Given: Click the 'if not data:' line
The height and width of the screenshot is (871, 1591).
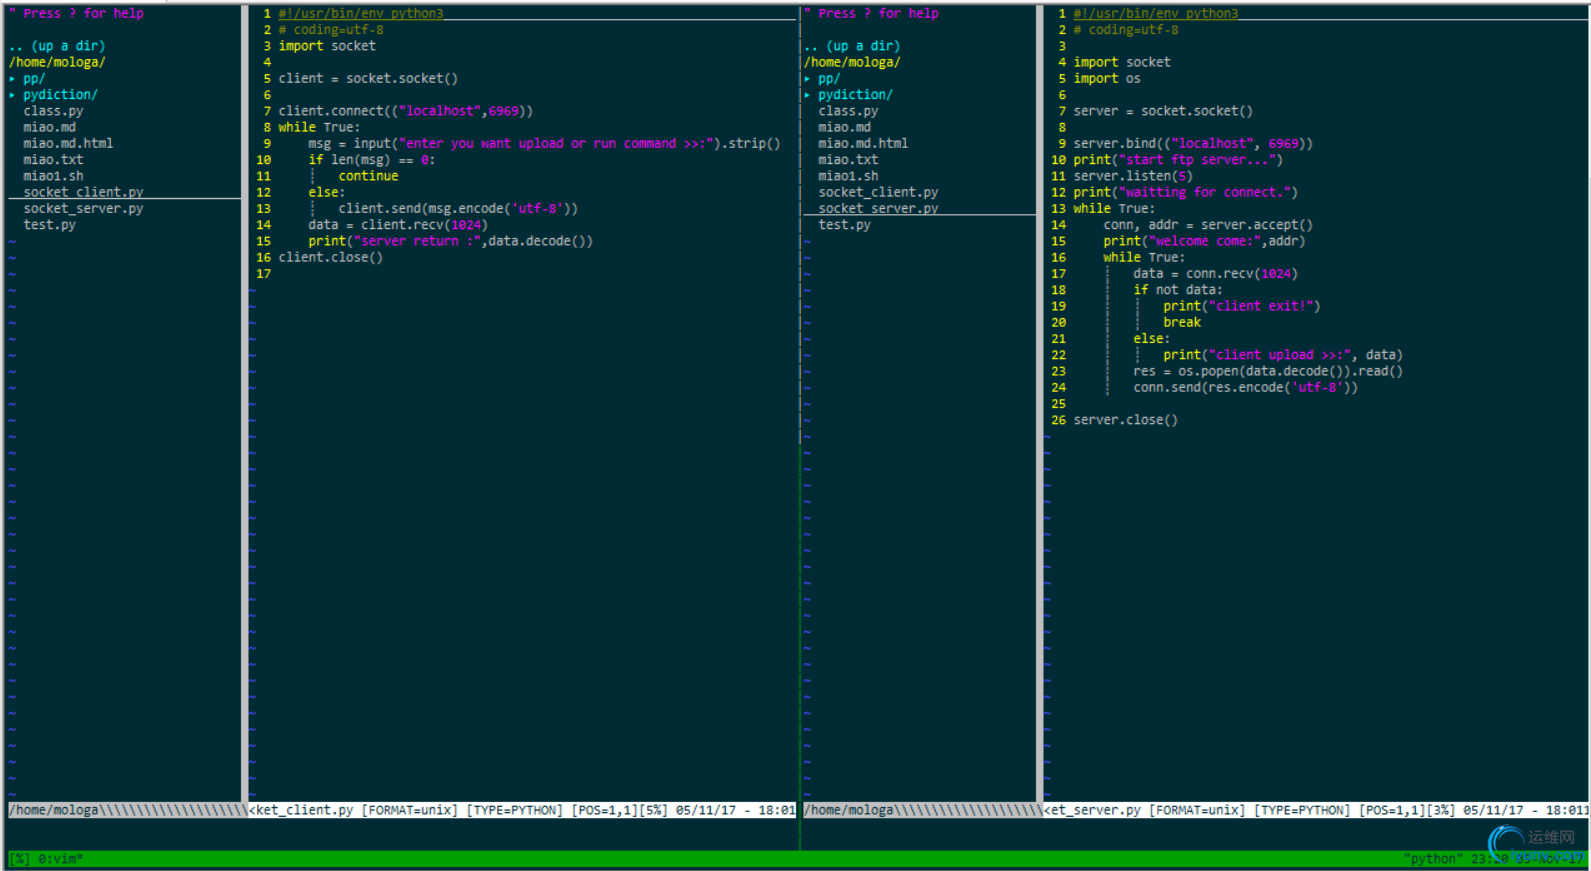Looking at the screenshot, I should 1177,289.
